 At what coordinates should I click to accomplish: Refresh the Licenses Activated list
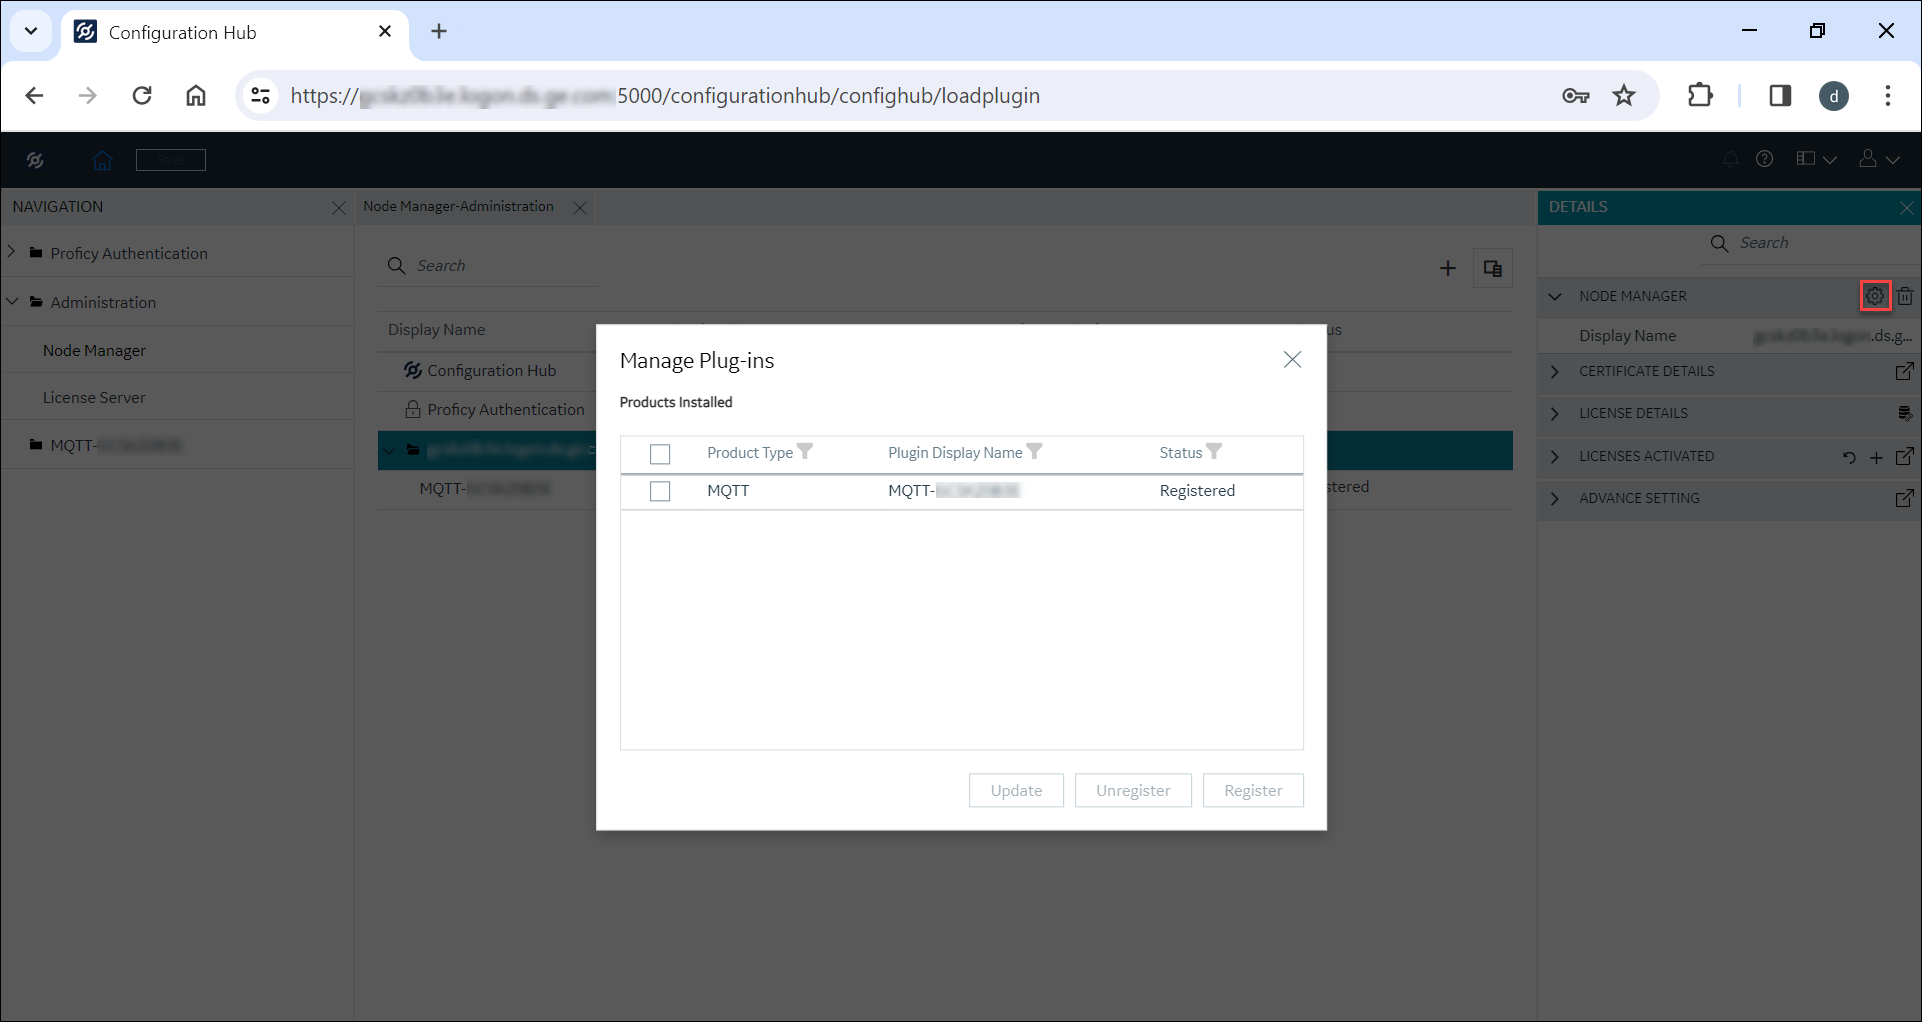1849,457
